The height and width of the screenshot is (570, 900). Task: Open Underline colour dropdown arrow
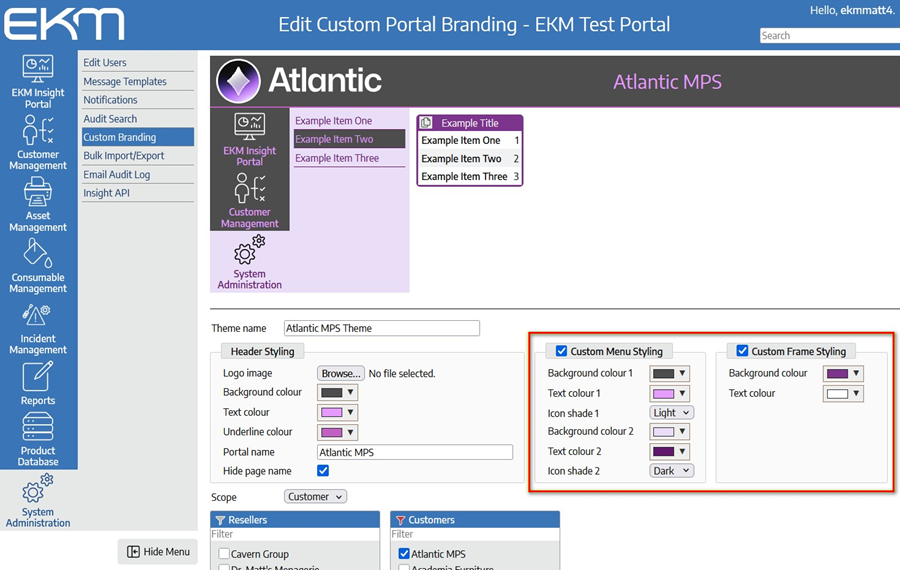[x=350, y=432]
